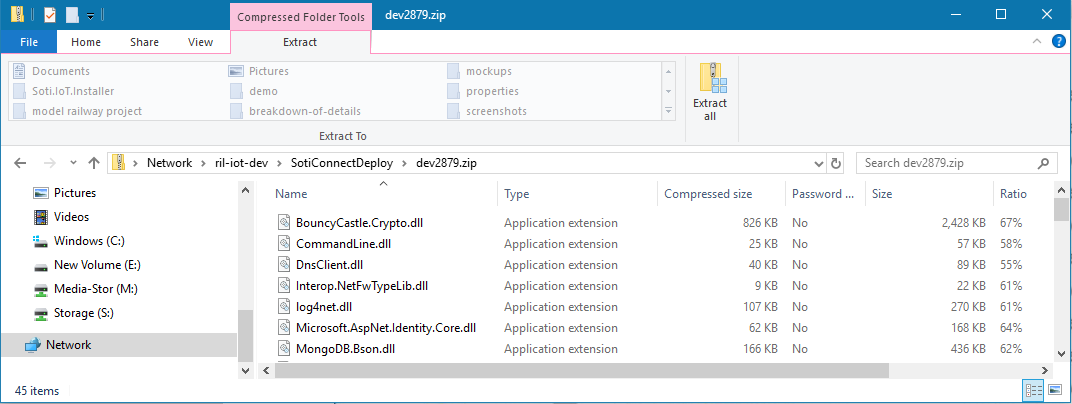Click the Properties quick access toolbar icon

(x=50, y=14)
